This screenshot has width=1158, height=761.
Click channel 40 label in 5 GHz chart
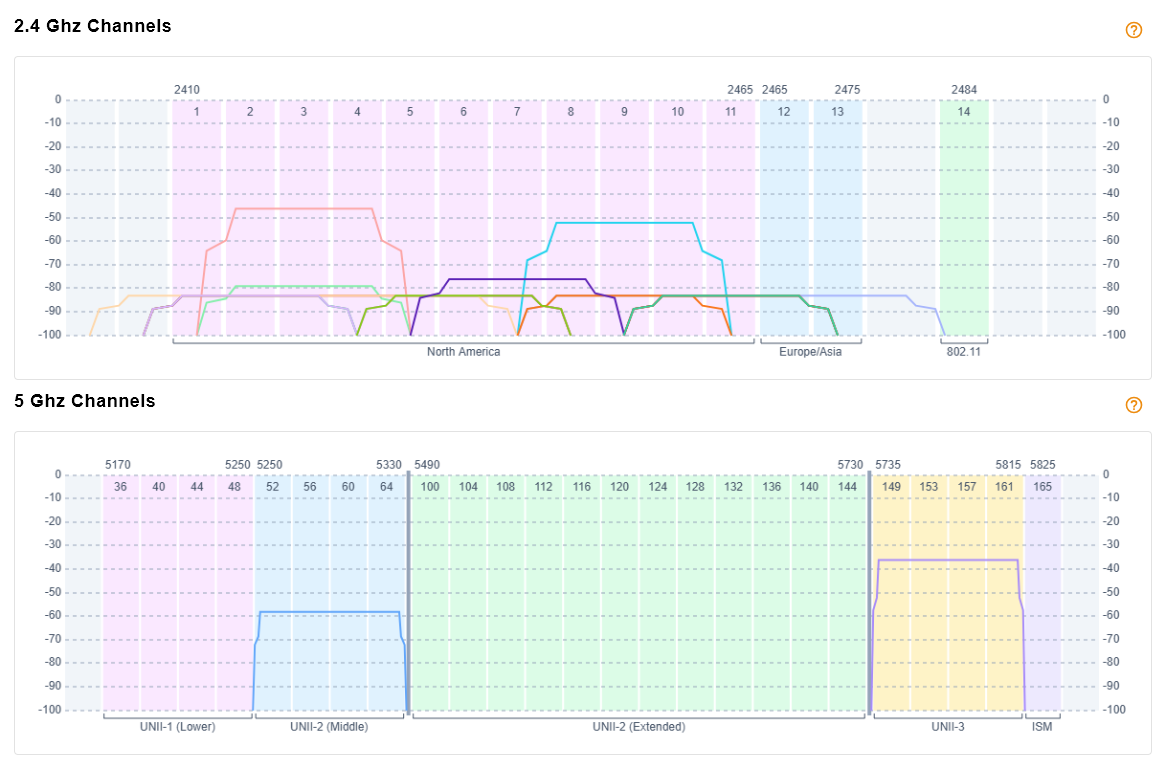159,487
